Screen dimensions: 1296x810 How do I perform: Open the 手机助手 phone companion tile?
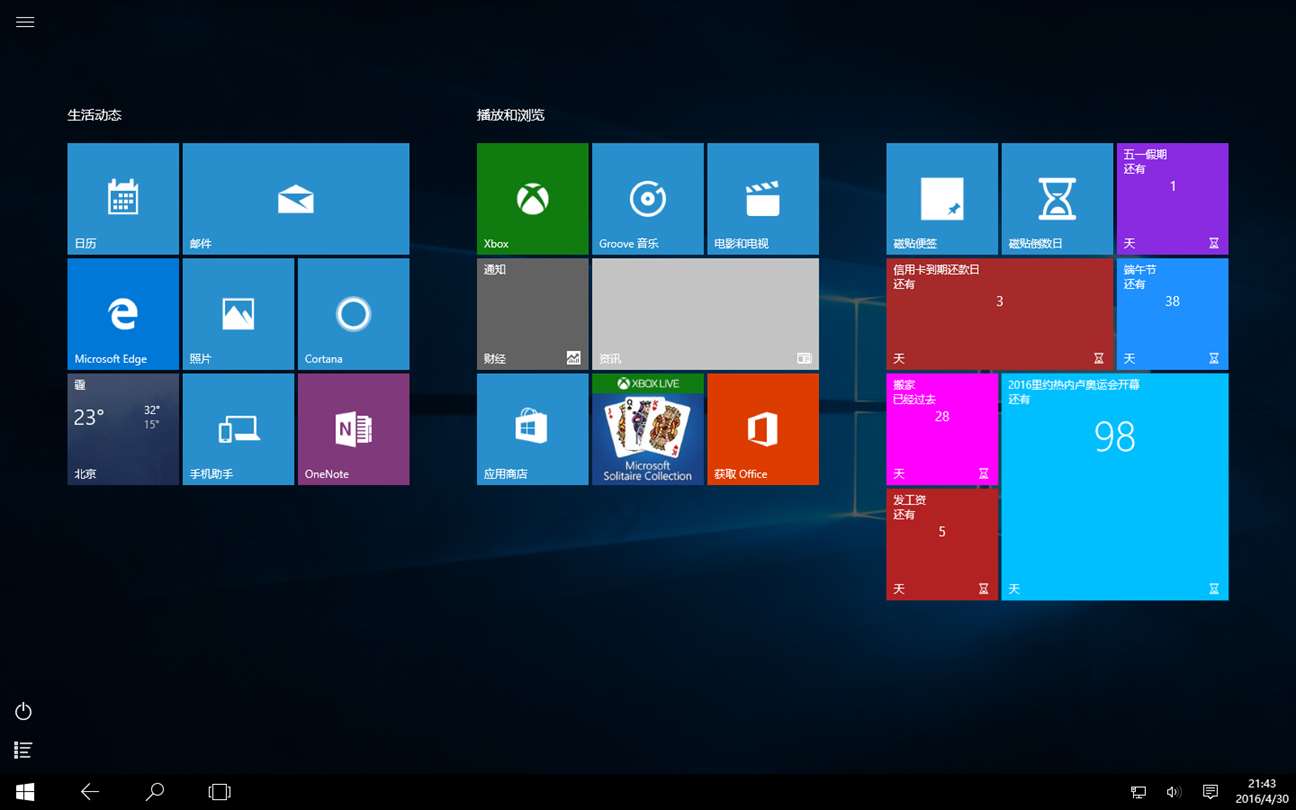[x=238, y=429]
